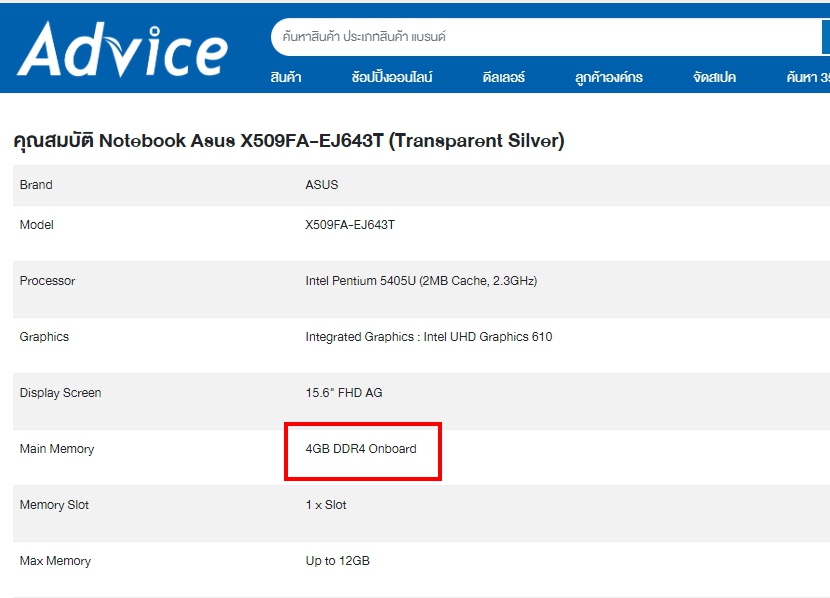The image size is (830, 598).
Task: Click the Intel UHD Graphics 610 value
Action: click(429, 337)
